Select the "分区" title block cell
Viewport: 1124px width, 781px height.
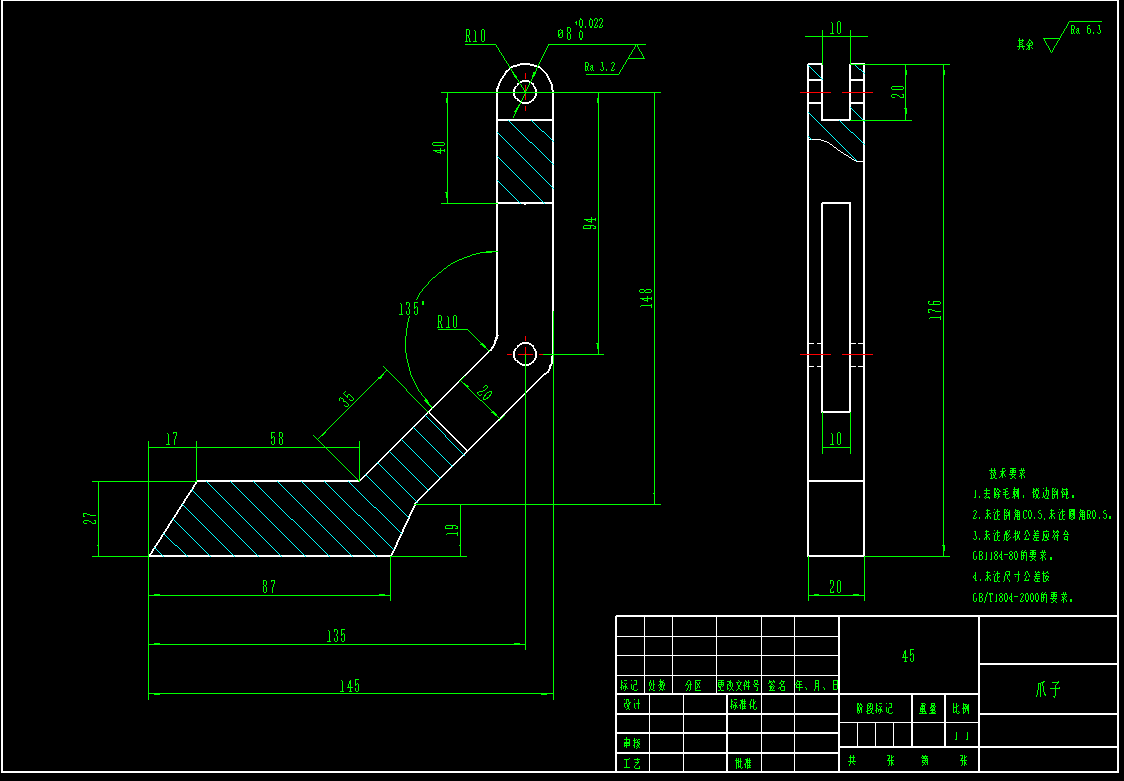point(694,685)
